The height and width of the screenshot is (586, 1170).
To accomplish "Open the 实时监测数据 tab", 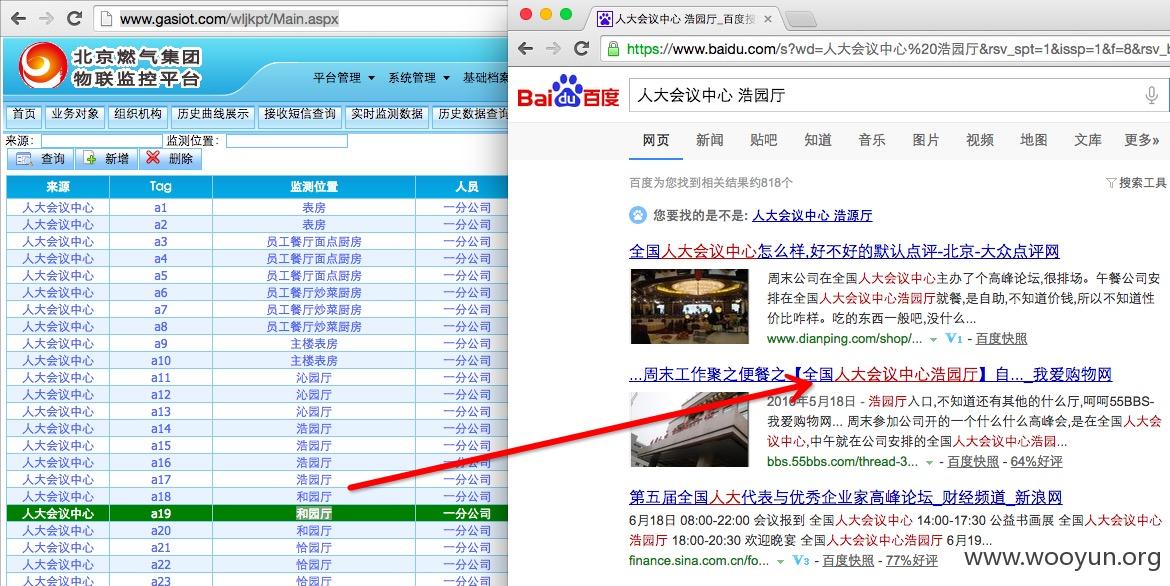I will [387, 115].
